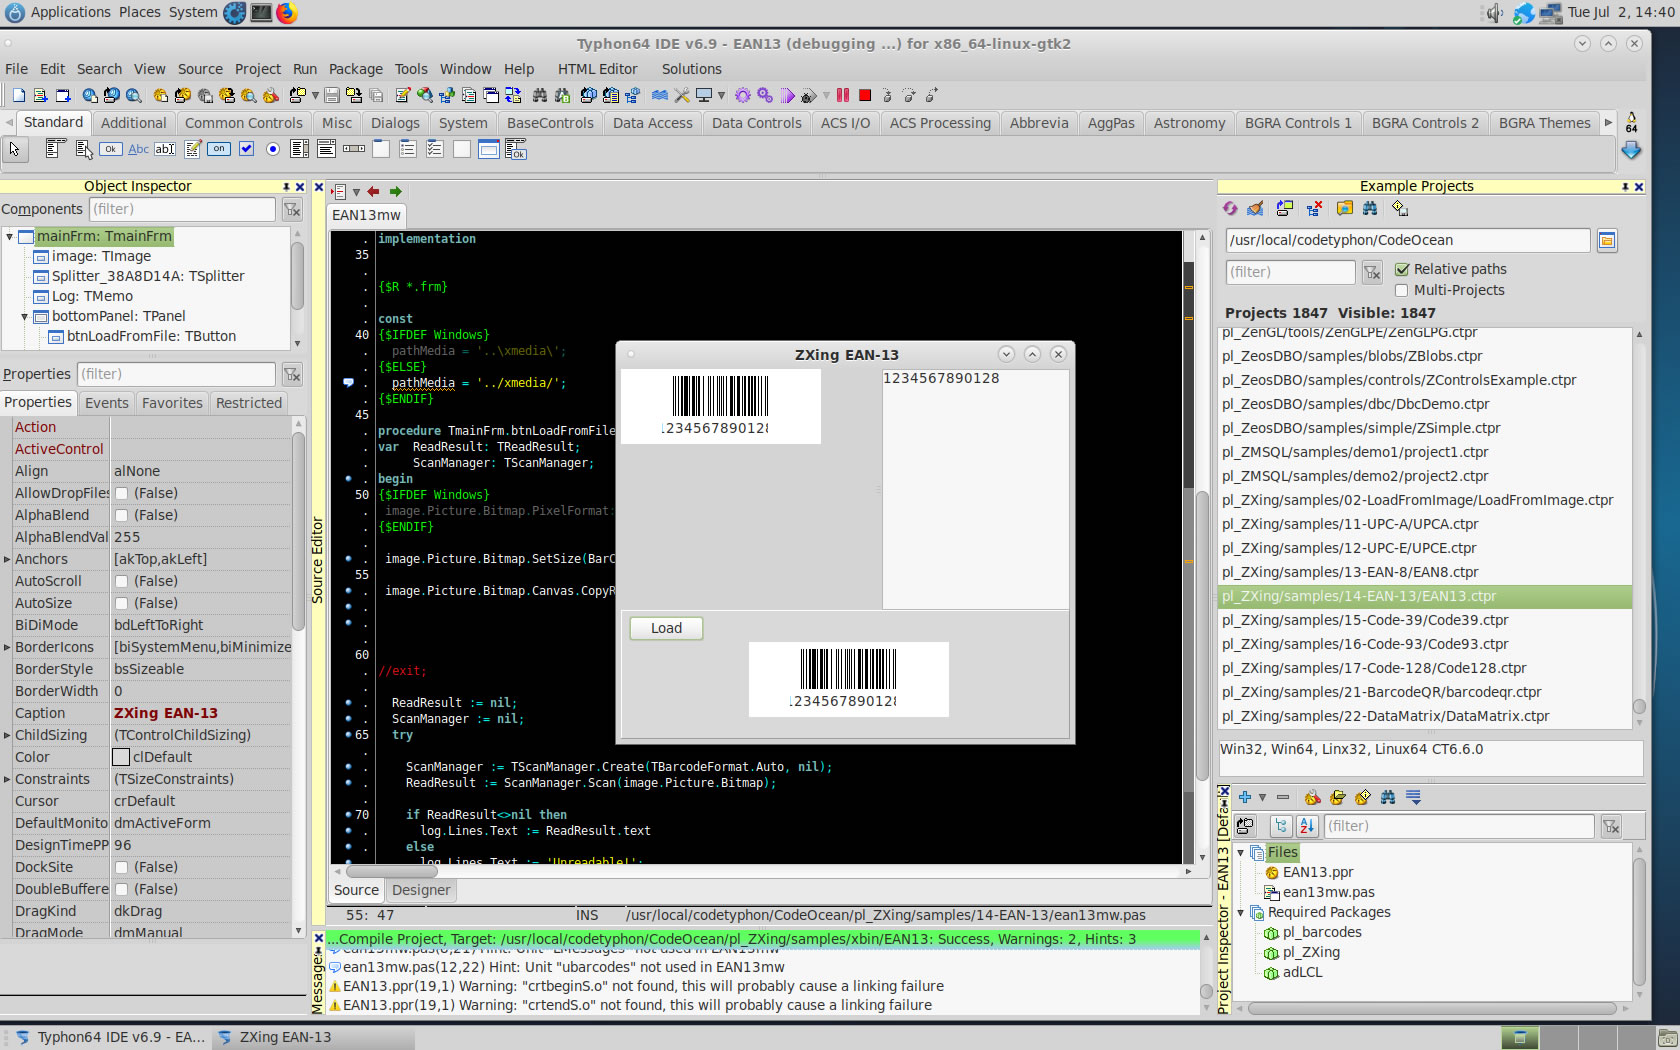
Task: Open the Applications menu in top panel
Action: point(70,12)
